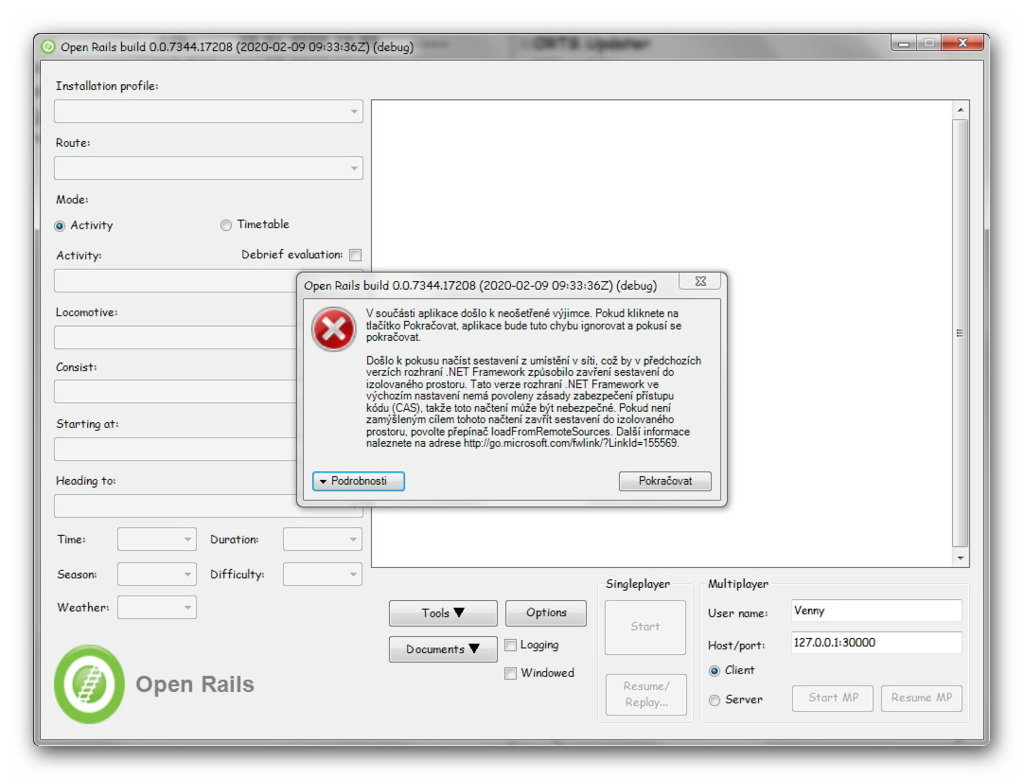Click the User name field containing Venny
The image size is (1024, 780).
click(x=876, y=611)
